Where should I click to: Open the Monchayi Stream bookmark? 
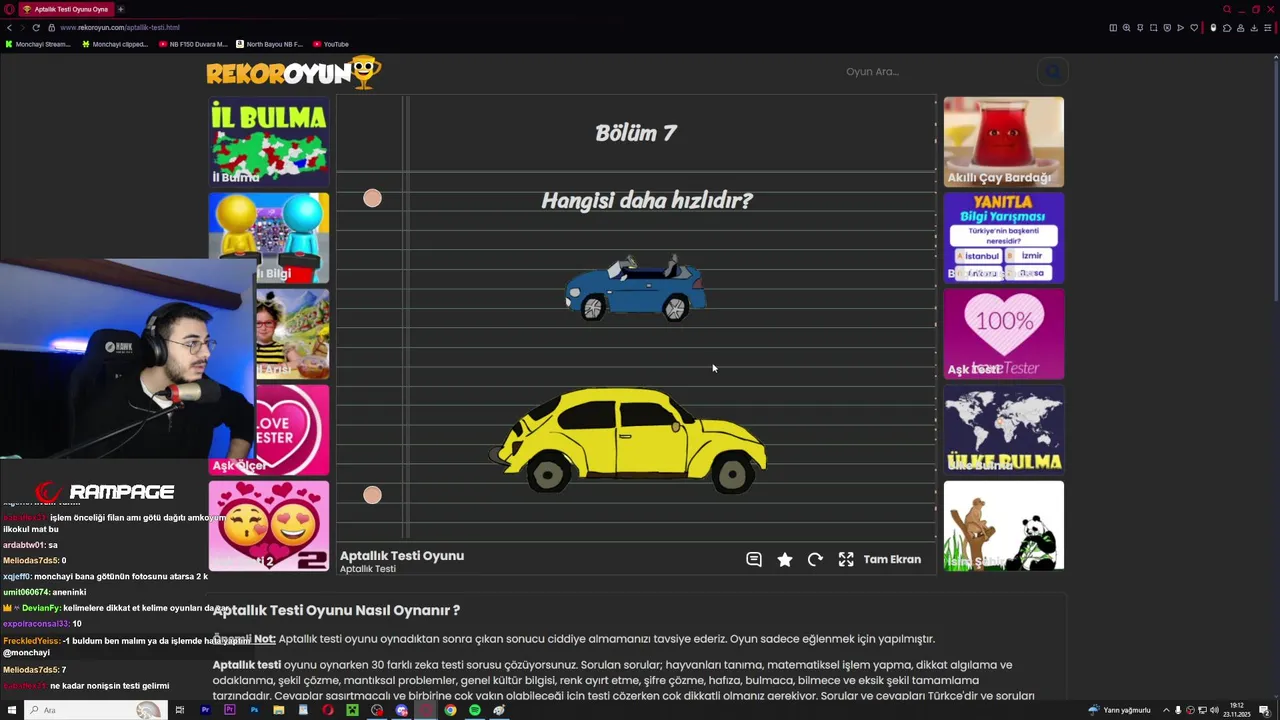coord(38,44)
